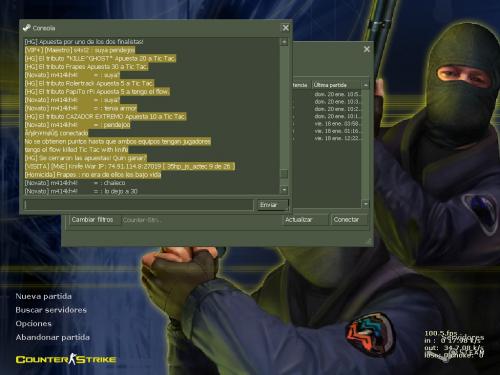This screenshot has width=500, height=375.
Task: Click the Steam icon in the Consola title bar
Action: [x=26, y=28]
